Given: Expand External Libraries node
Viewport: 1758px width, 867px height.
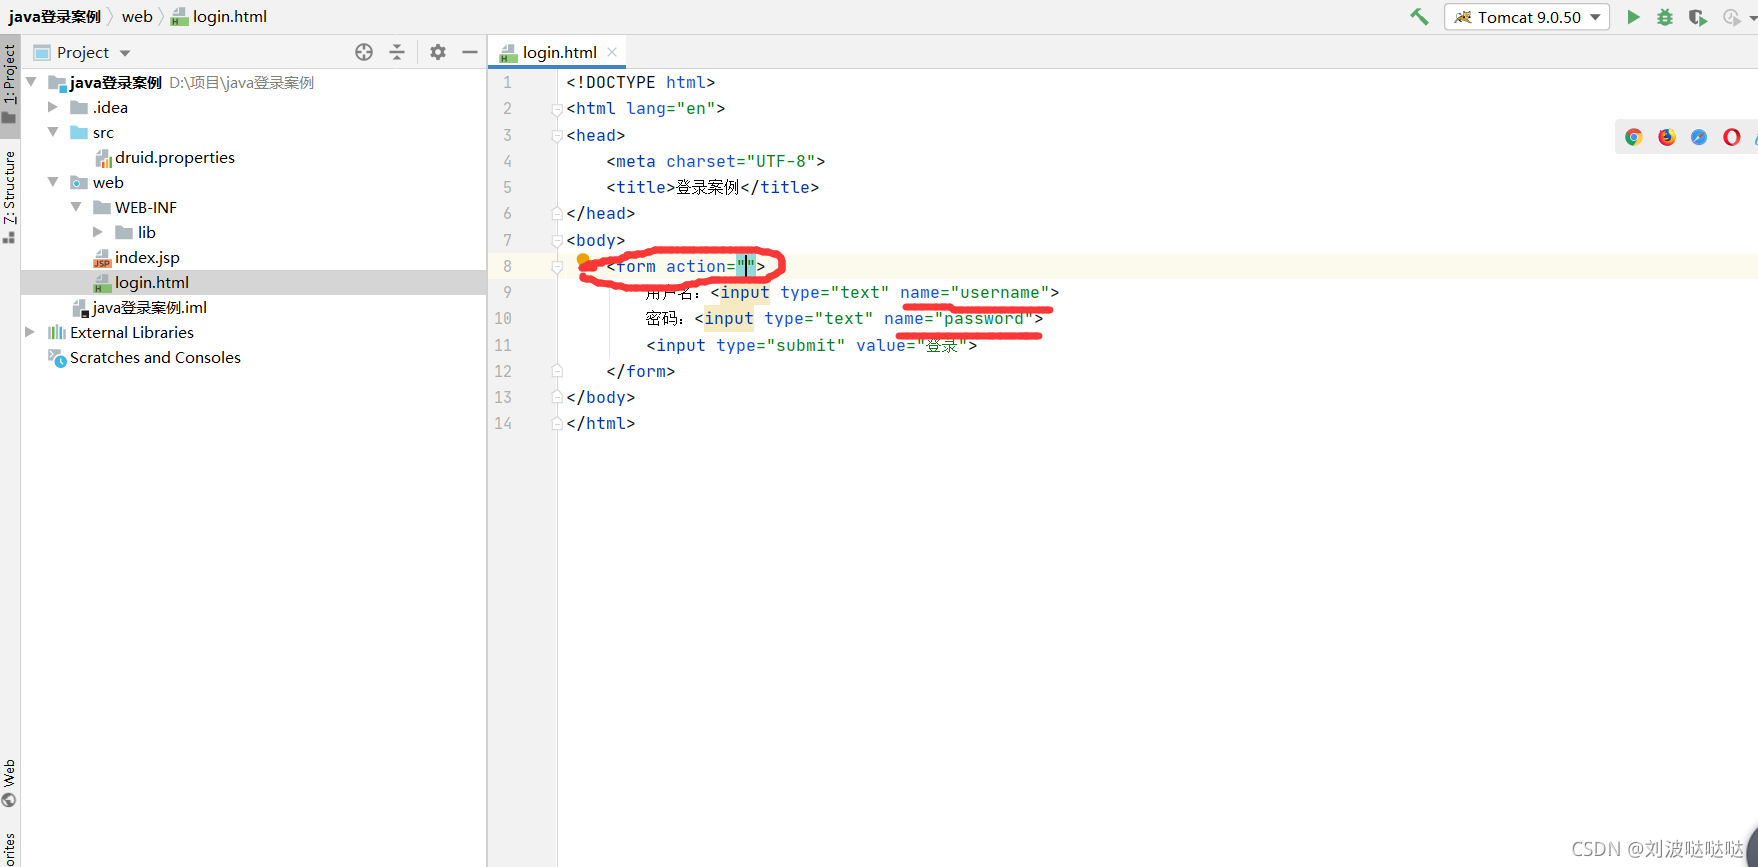Looking at the screenshot, I should click(30, 332).
